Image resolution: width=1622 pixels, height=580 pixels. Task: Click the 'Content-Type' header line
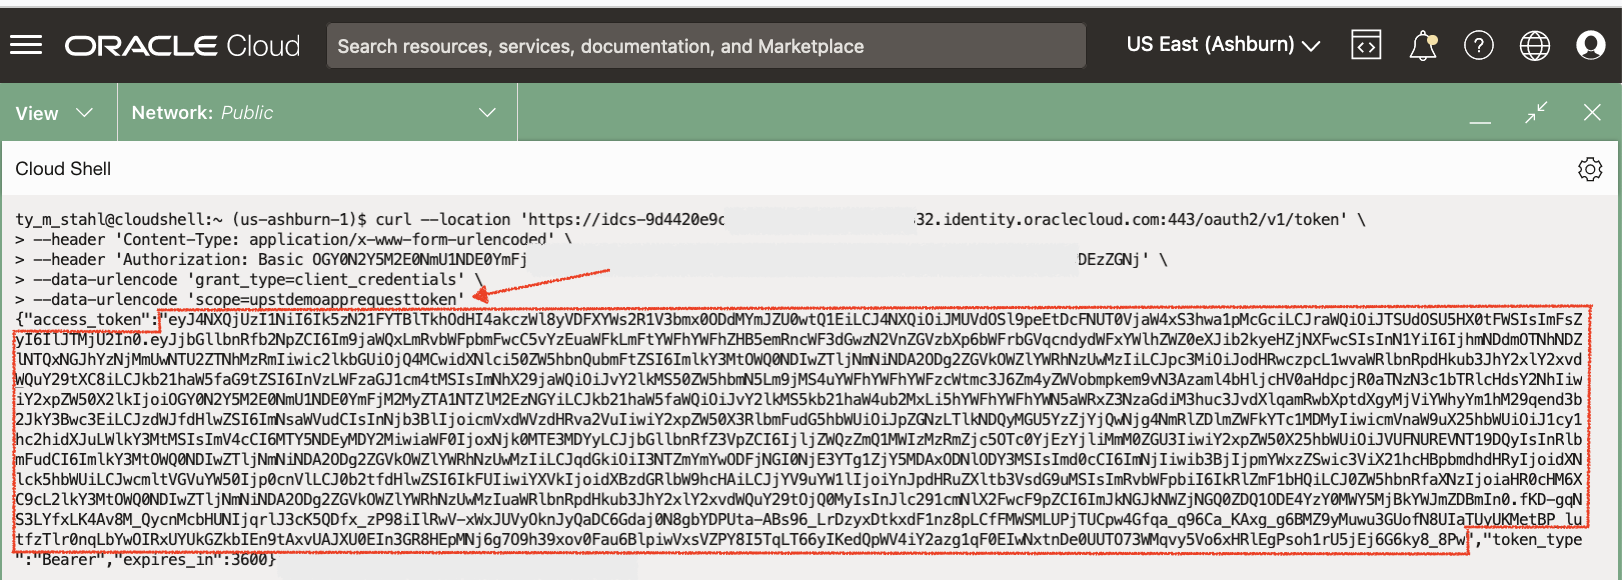[x=294, y=239]
